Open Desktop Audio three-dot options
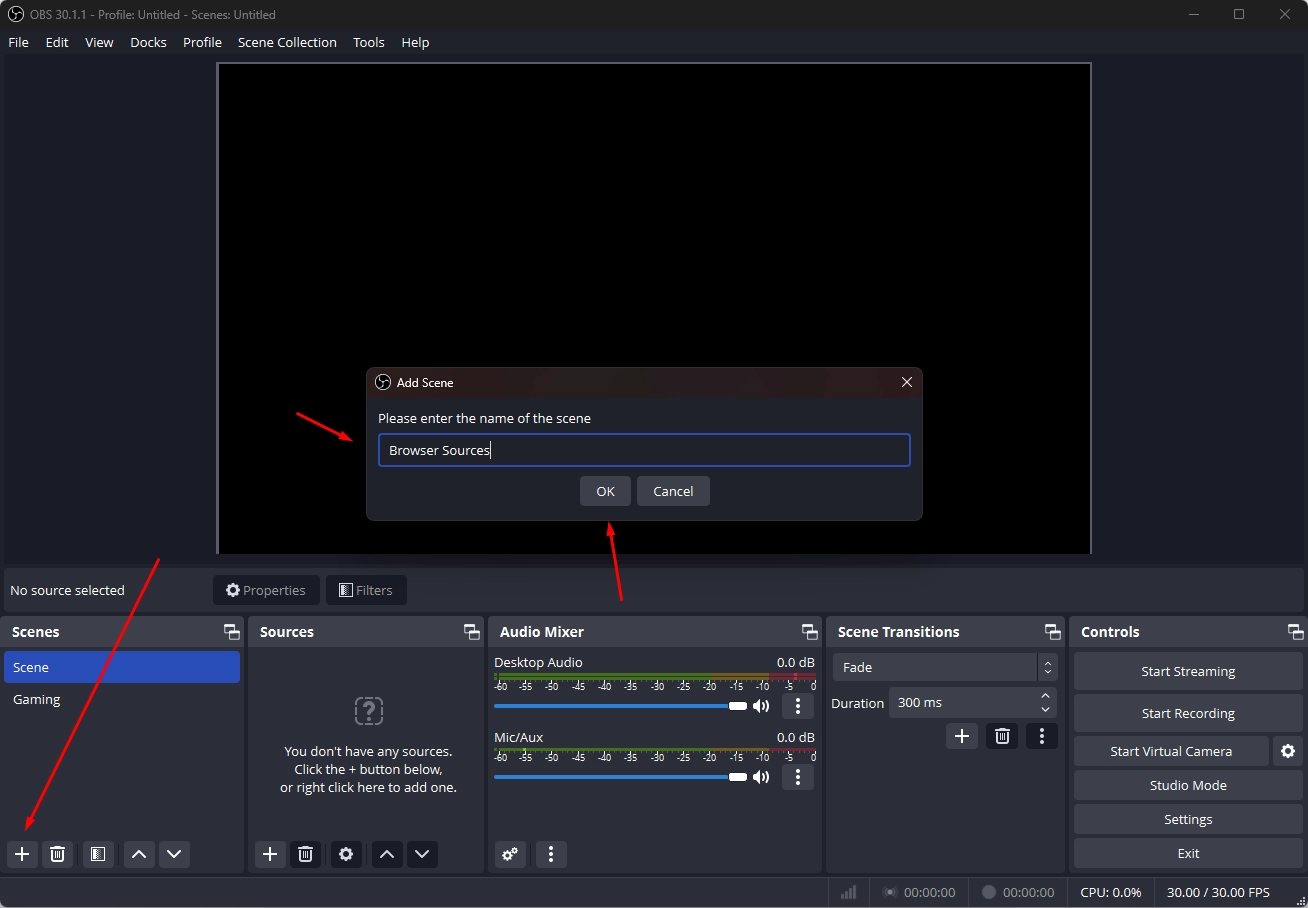Image resolution: width=1308 pixels, height=908 pixels. (797, 706)
